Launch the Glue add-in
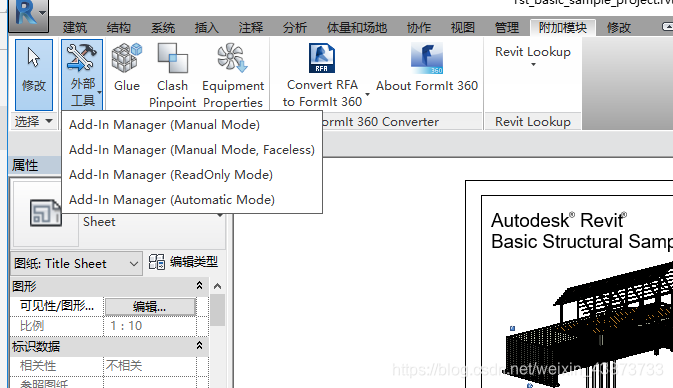The height and width of the screenshot is (388, 673). pyautogui.click(x=127, y=68)
